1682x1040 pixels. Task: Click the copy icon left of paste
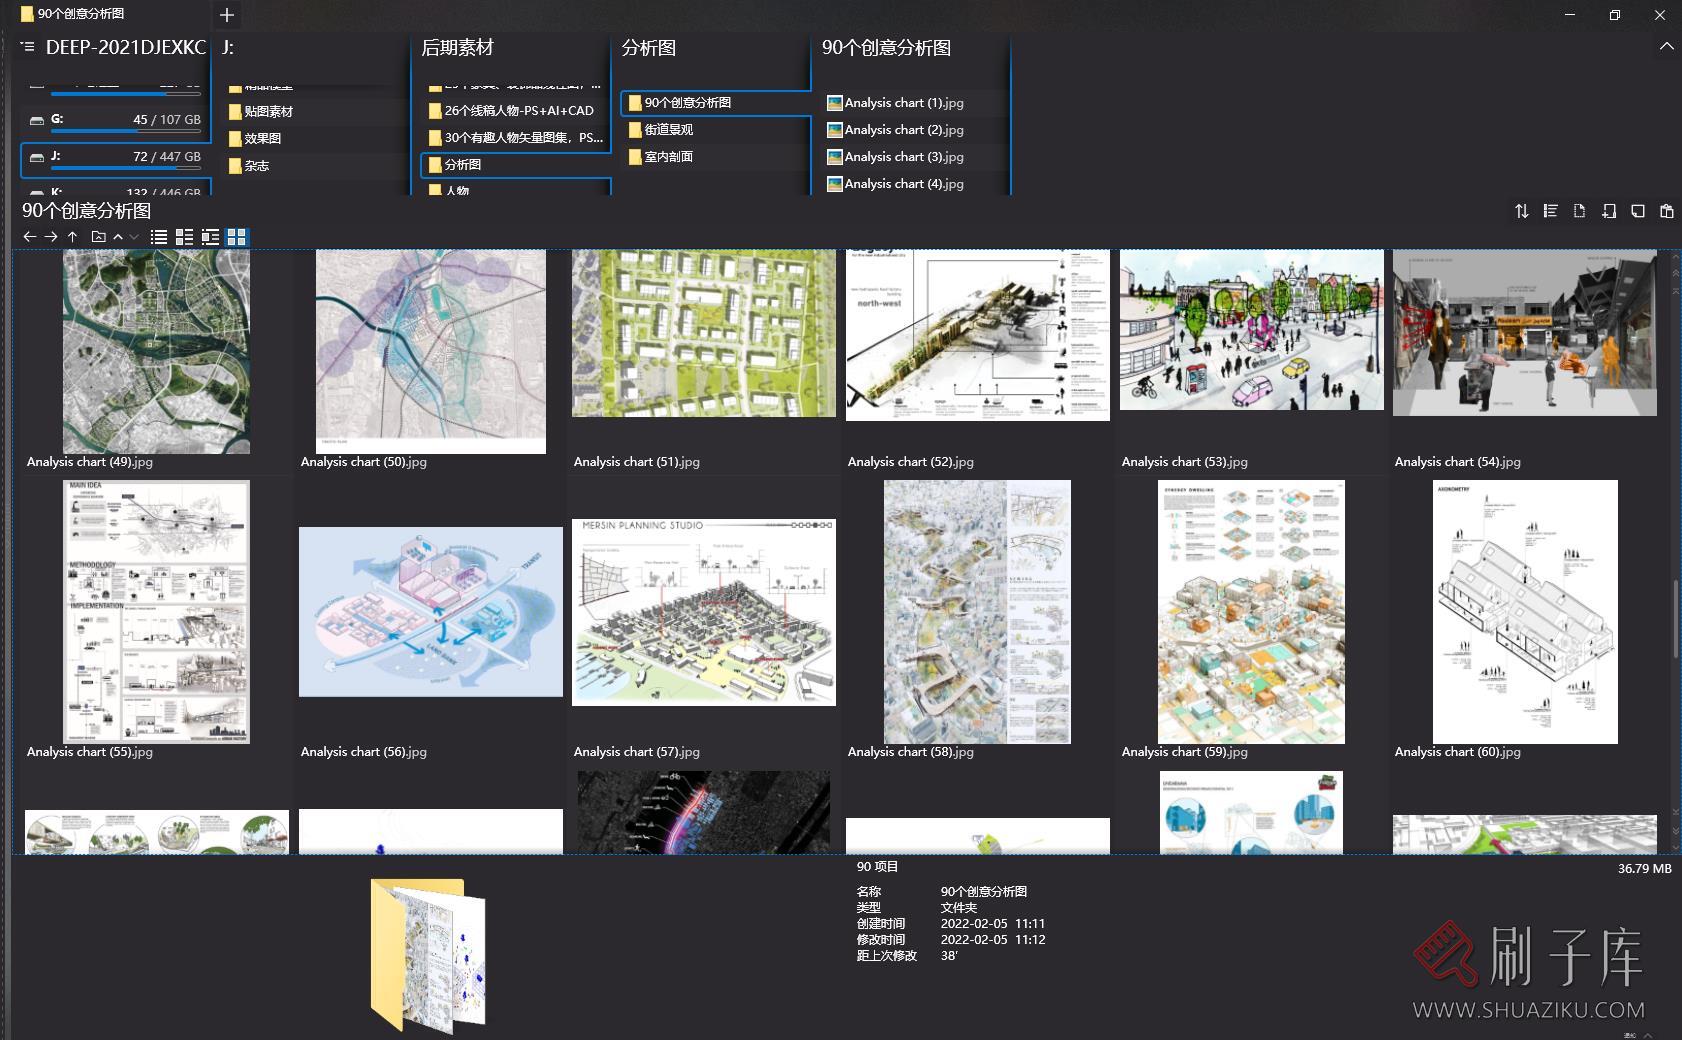pos(1637,211)
